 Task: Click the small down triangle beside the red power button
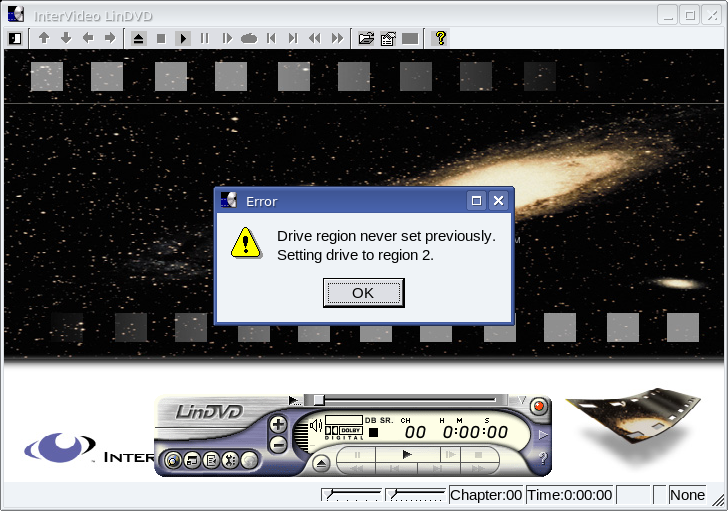click(x=522, y=399)
